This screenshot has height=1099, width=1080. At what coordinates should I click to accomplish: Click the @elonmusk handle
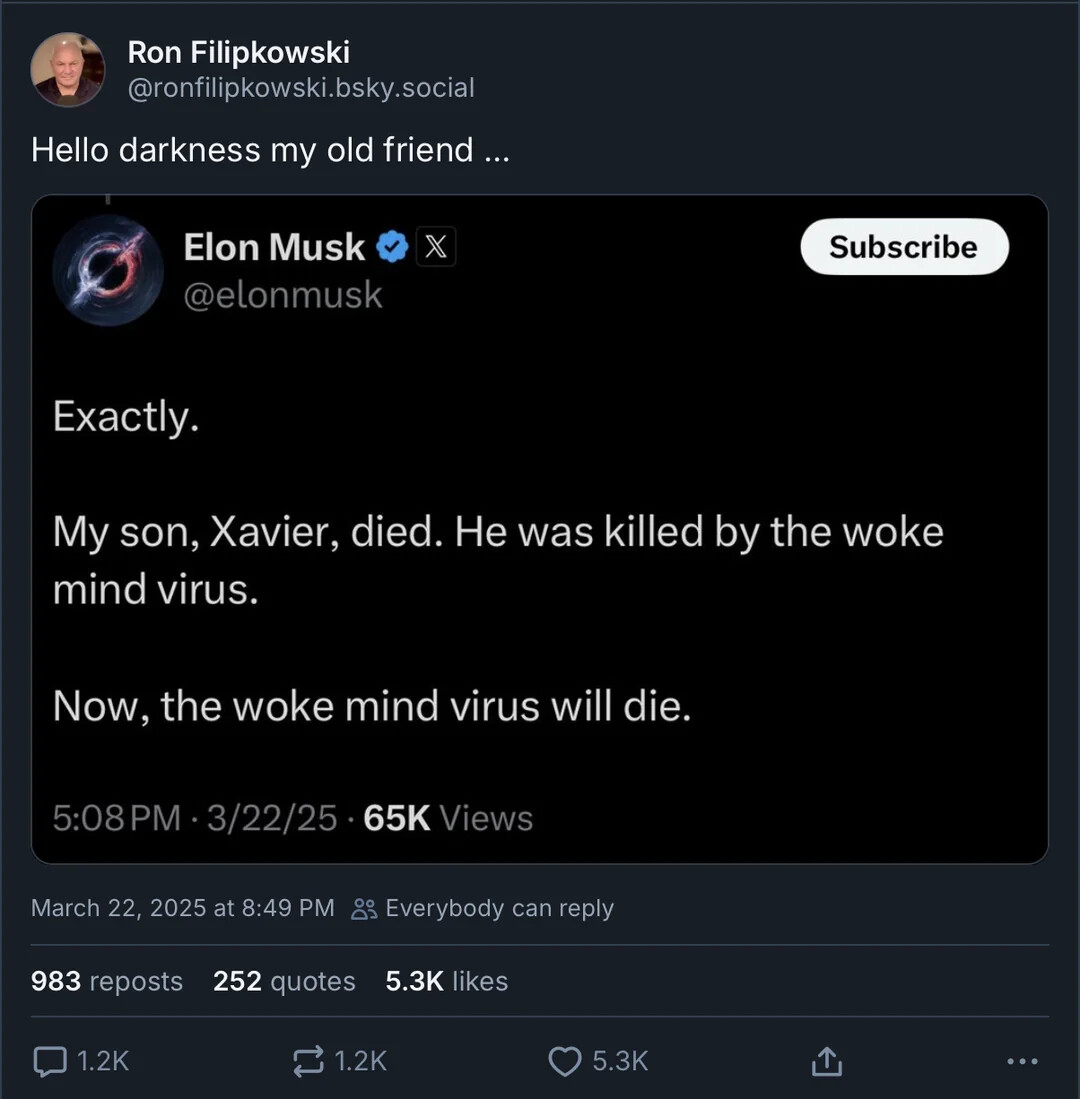pyautogui.click(x=283, y=294)
